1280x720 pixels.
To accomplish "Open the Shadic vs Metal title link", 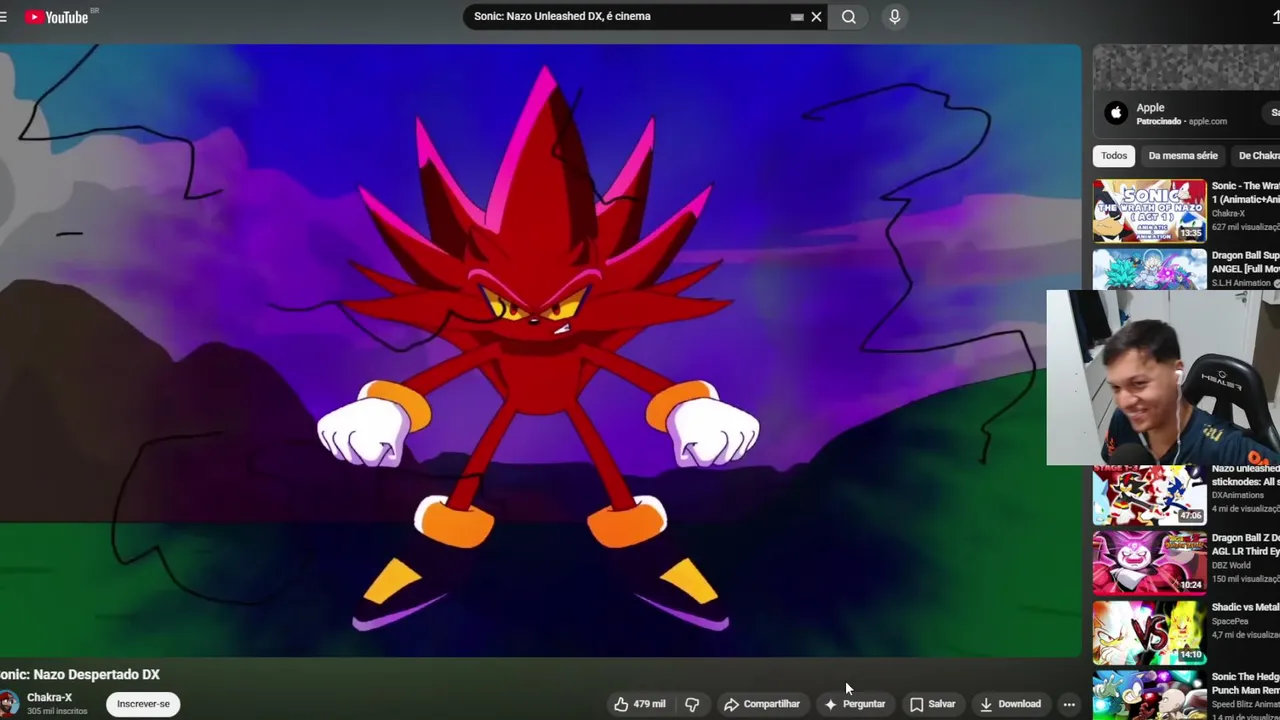I will coord(1245,607).
